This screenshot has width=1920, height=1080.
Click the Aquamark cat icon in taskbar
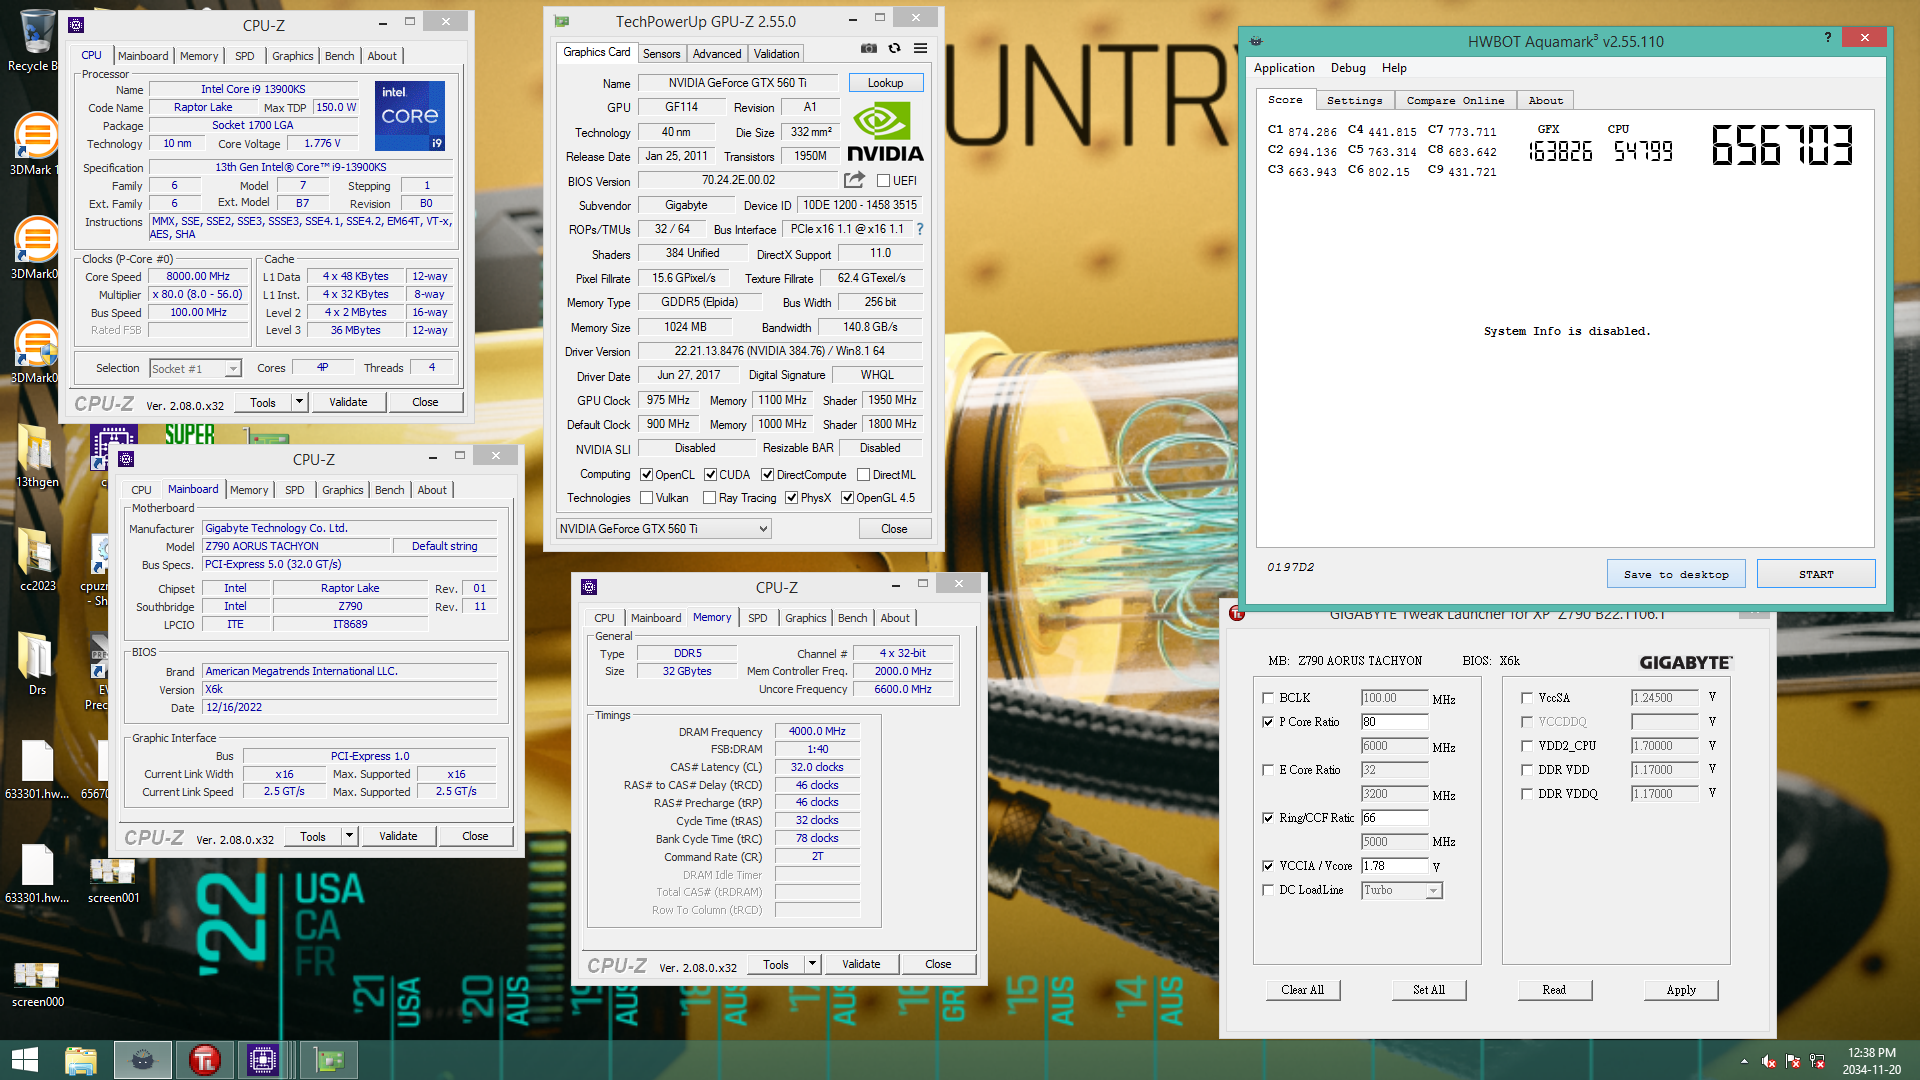[x=142, y=1060]
